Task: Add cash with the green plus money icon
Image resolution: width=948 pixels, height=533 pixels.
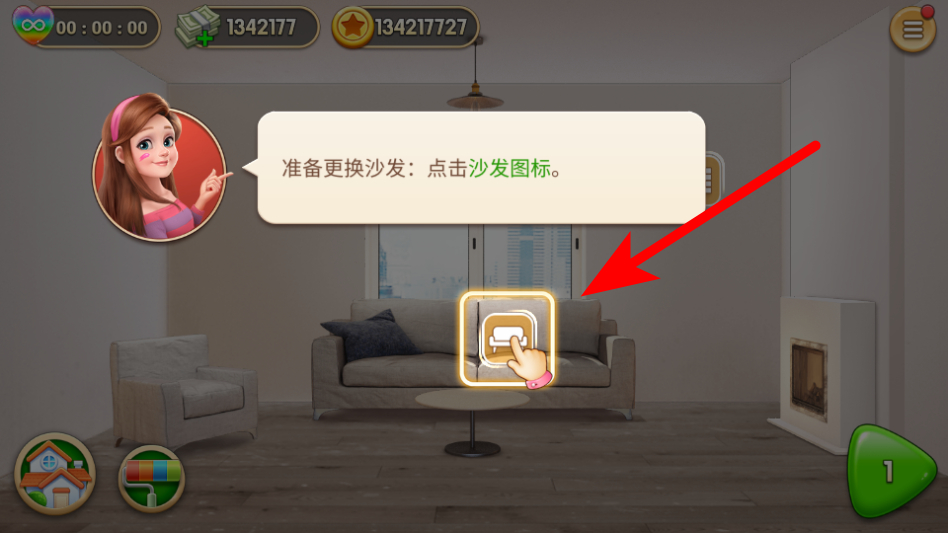Action: point(197,27)
